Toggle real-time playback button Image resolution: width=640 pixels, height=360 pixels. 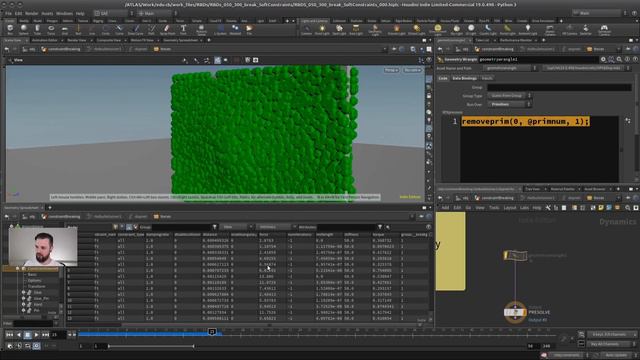tap(36, 346)
